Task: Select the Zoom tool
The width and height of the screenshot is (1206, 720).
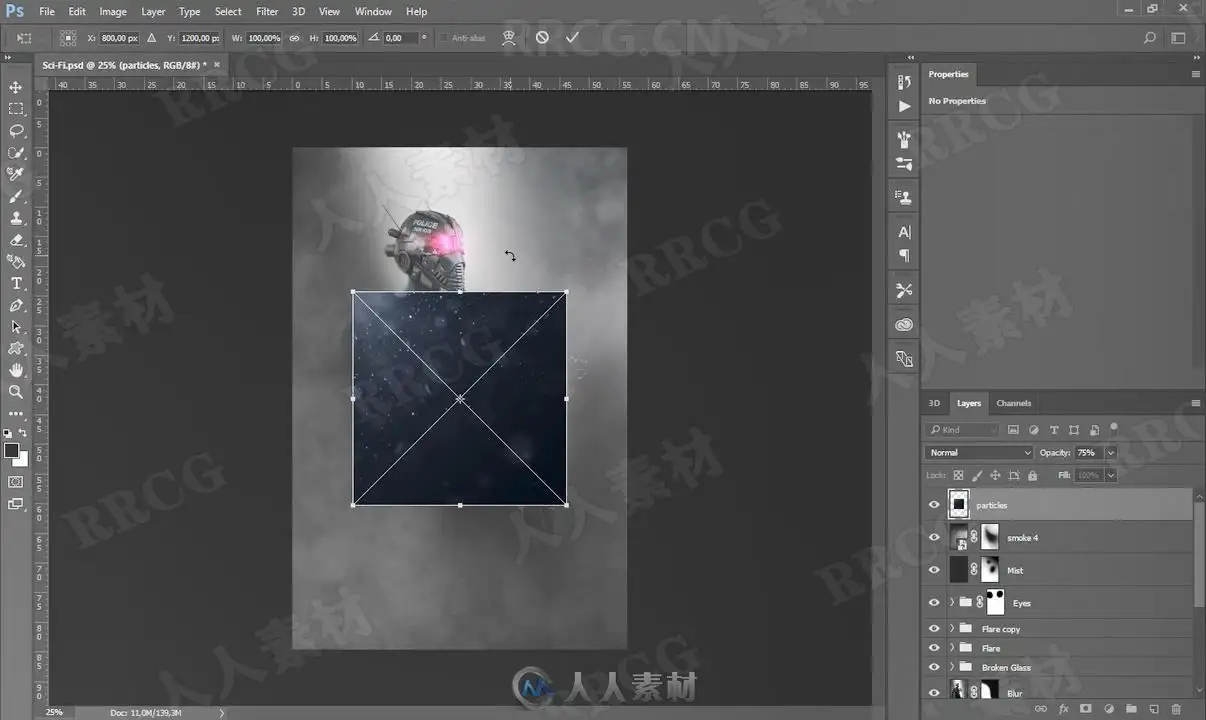Action: click(x=16, y=392)
